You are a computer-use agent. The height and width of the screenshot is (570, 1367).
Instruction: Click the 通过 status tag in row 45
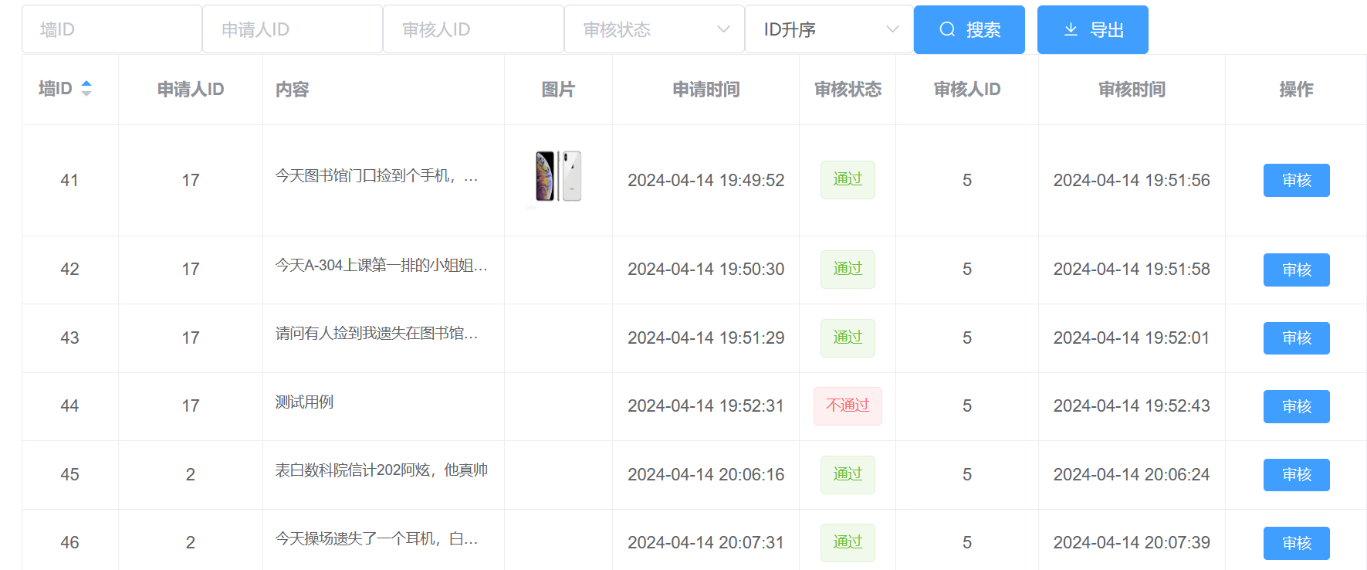point(848,474)
